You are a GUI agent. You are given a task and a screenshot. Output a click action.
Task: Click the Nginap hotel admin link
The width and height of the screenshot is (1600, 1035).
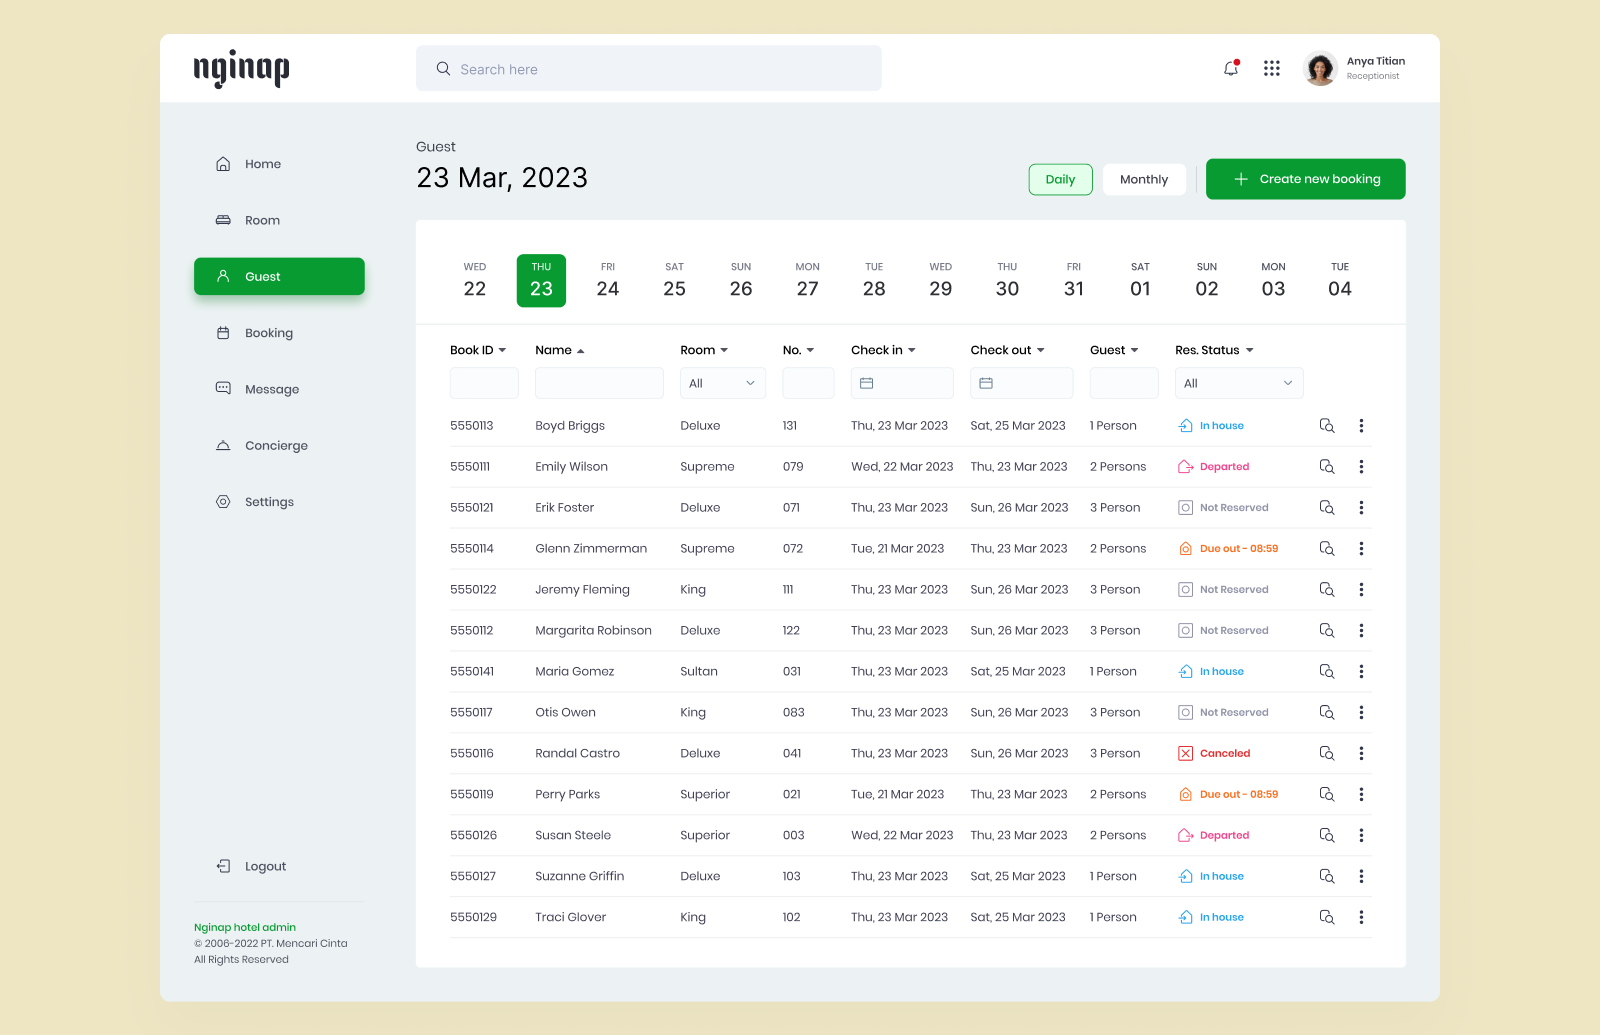pyautogui.click(x=244, y=927)
